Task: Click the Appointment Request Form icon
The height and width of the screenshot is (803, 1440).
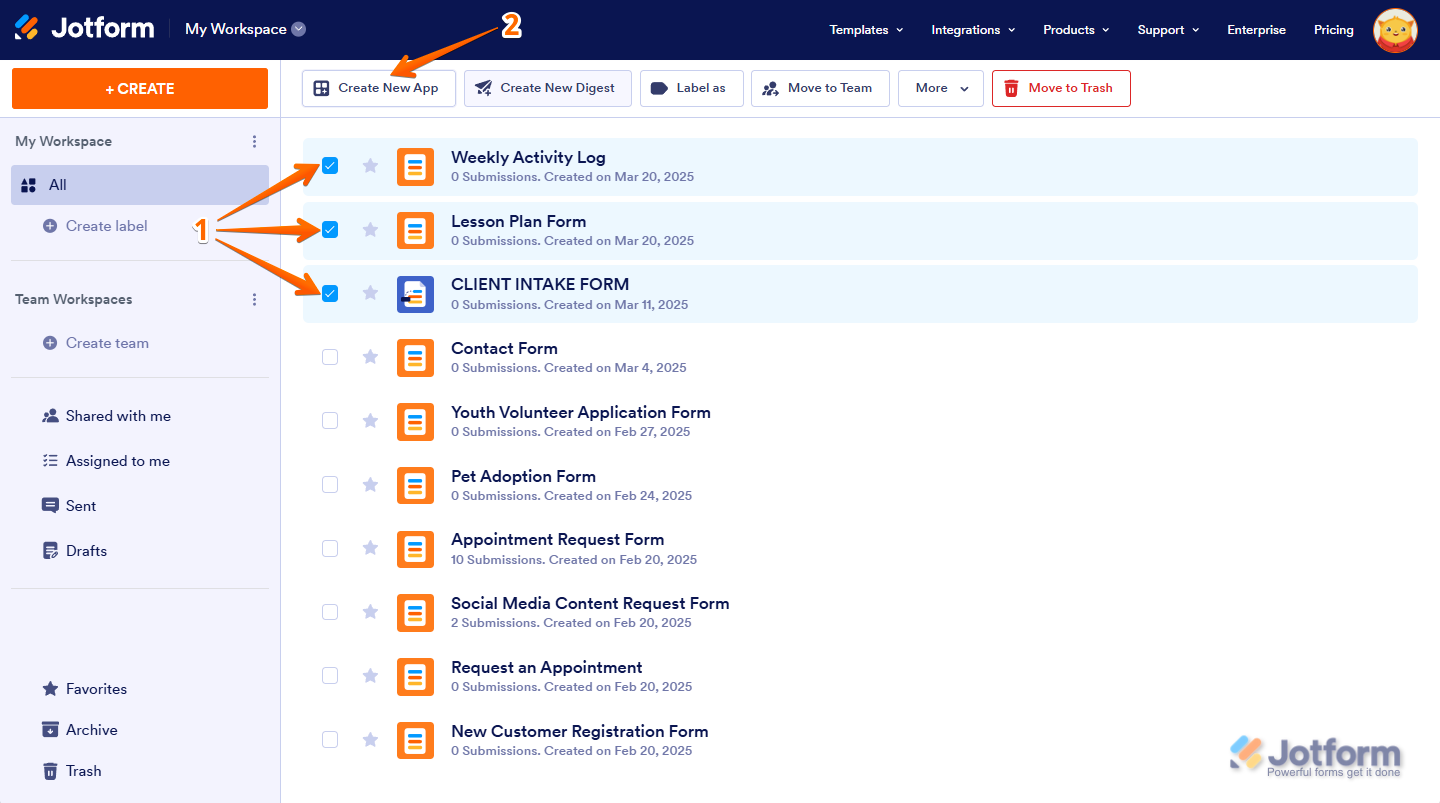Action: (x=415, y=549)
